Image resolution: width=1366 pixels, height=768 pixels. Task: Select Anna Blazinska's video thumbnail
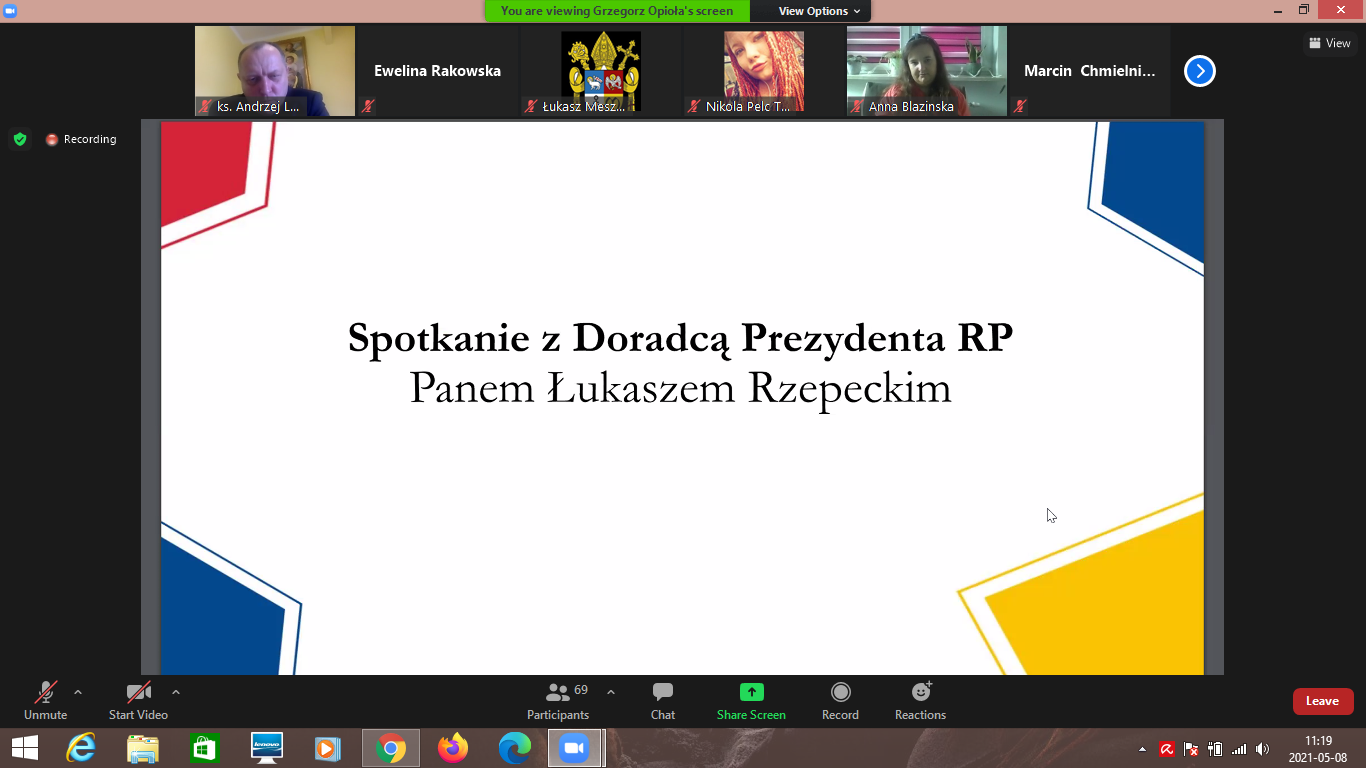pyautogui.click(x=927, y=71)
